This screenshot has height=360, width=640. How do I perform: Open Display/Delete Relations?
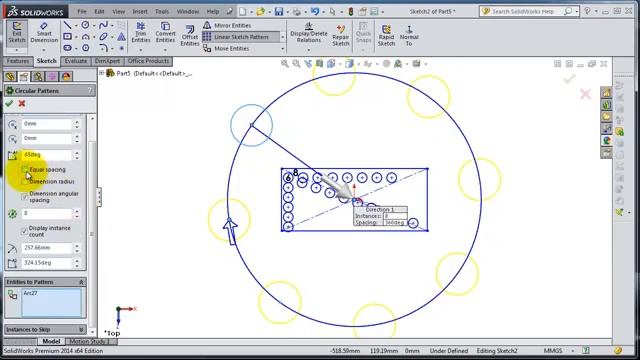tap(309, 33)
